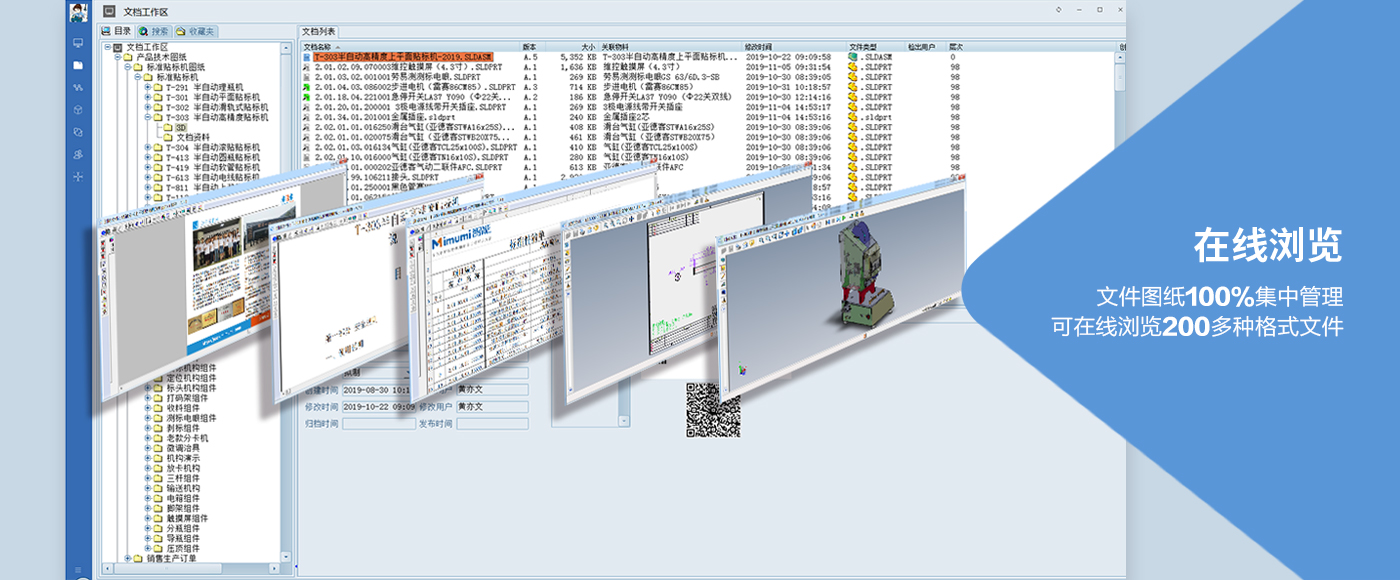The height and width of the screenshot is (580, 1400).
Task: Click the user avatar in the sidebar
Action: click(x=78, y=12)
